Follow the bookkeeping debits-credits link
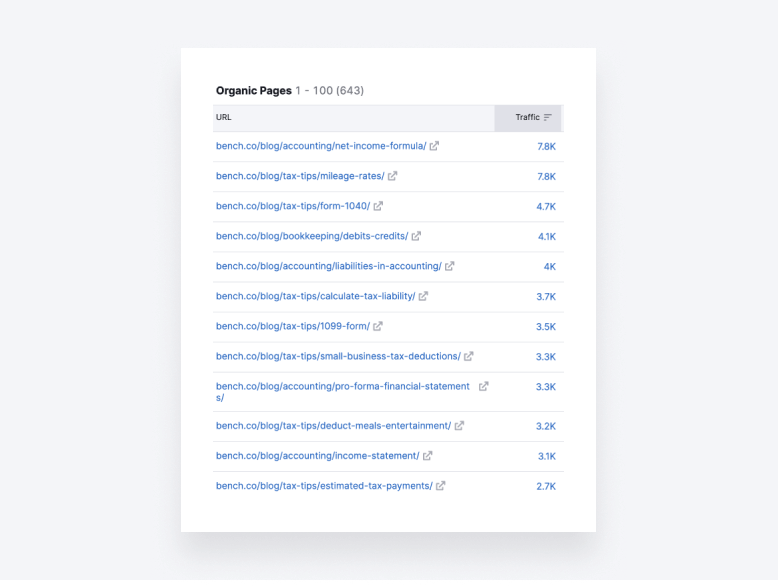The height and width of the screenshot is (586, 778). pyautogui.click(x=311, y=236)
